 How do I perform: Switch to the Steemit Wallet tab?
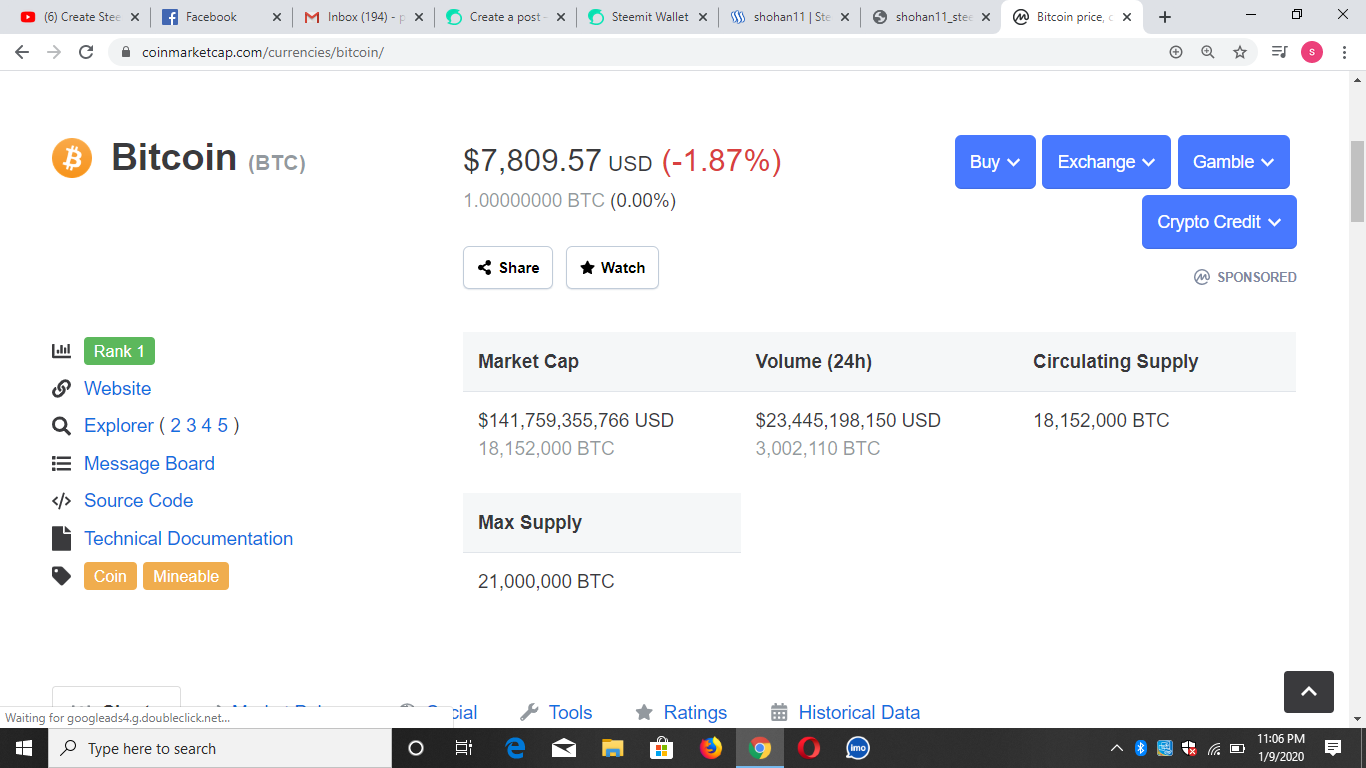(647, 17)
